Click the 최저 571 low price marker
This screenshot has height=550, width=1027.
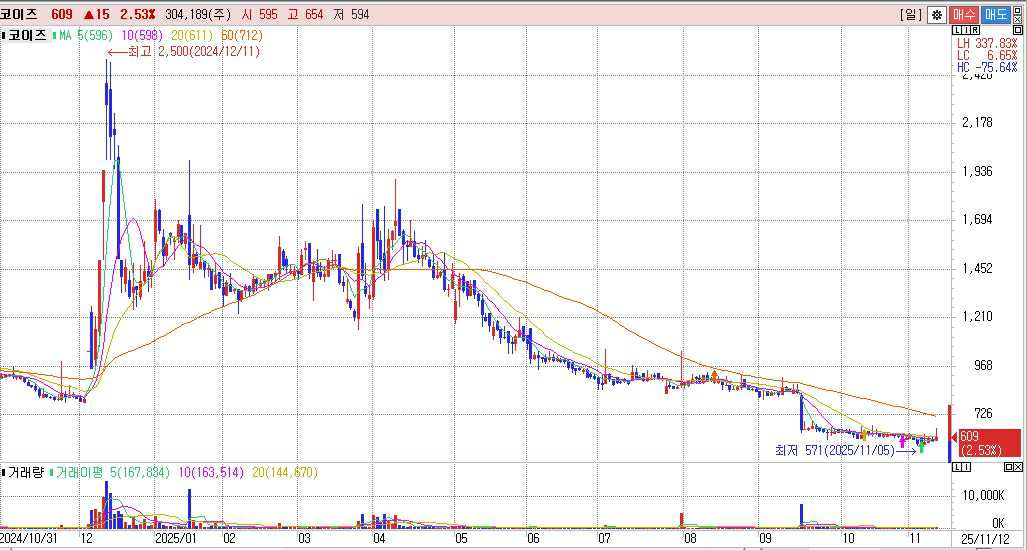coord(832,451)
